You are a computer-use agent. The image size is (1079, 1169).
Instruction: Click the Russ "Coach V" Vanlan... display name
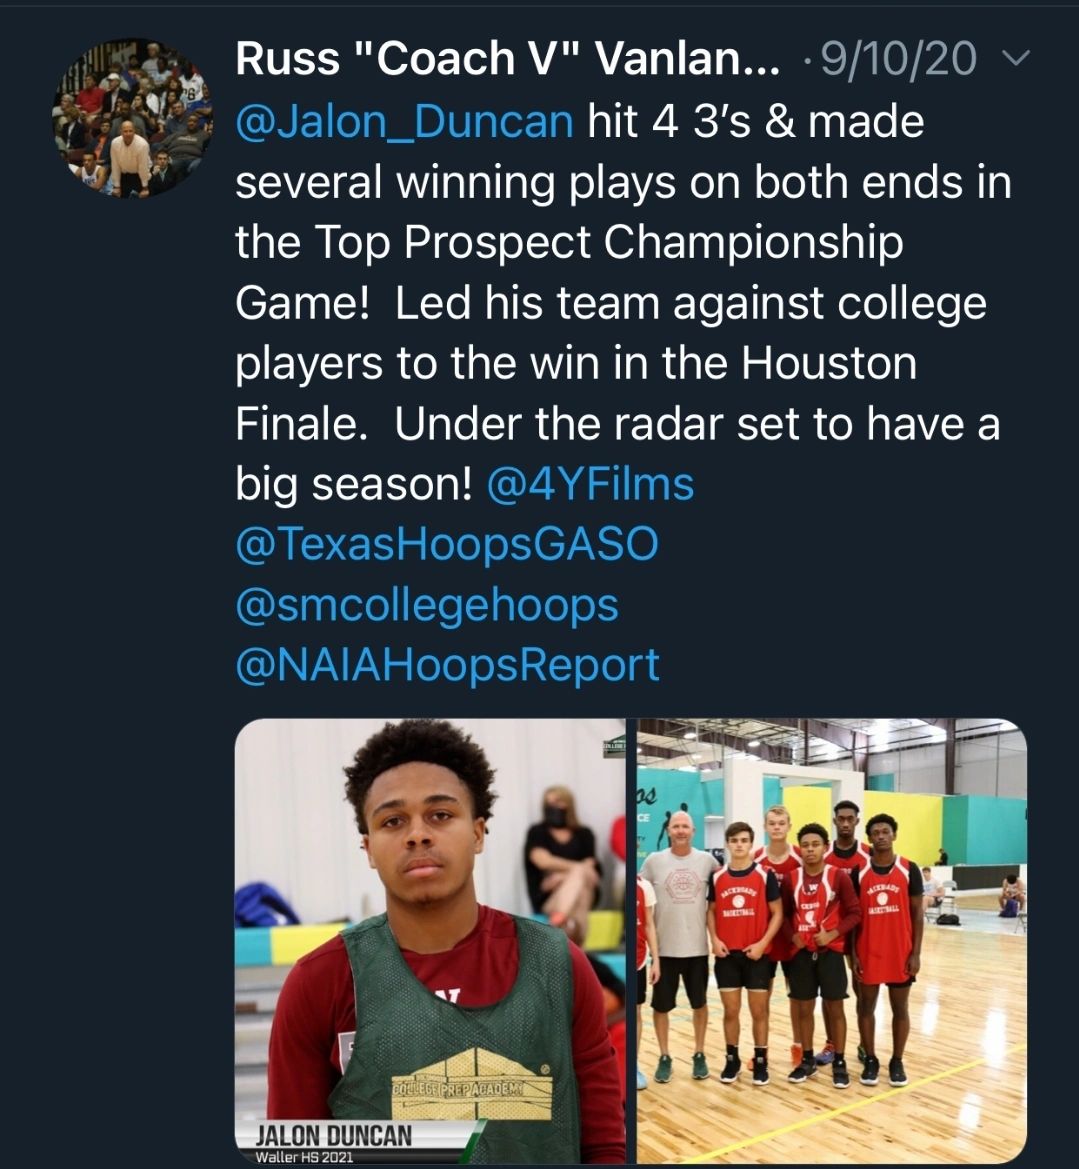(x=507, y=60)
